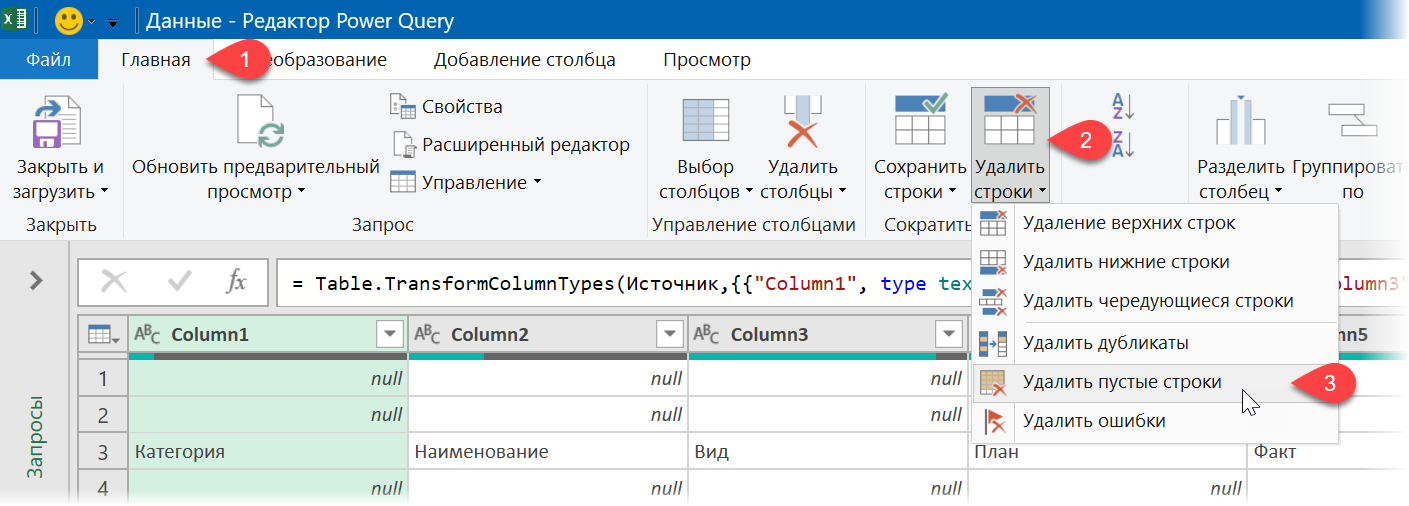Open Properties (Свойства) in the ribbon
The width and height of the screenshot is (1409, 506).
click(446, 106)
